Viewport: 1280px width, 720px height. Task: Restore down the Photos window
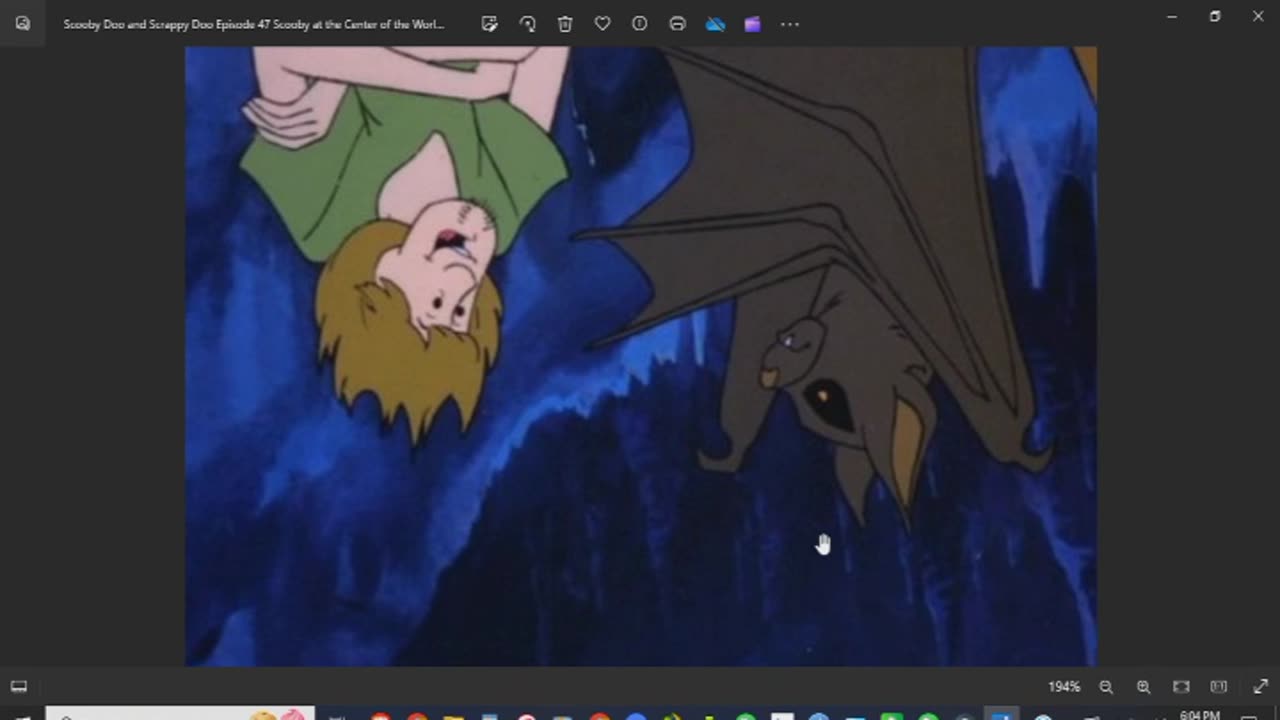click(1215, 17)
